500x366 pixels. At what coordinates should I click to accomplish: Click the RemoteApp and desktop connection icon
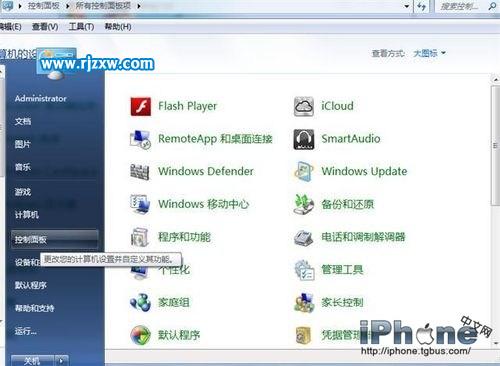pyautogui.click(x=140, y=139)
